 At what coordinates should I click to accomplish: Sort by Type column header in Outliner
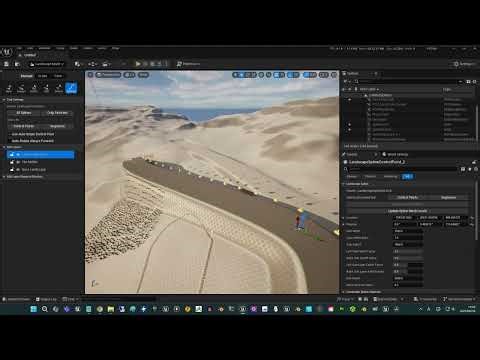tap(447, 89)
